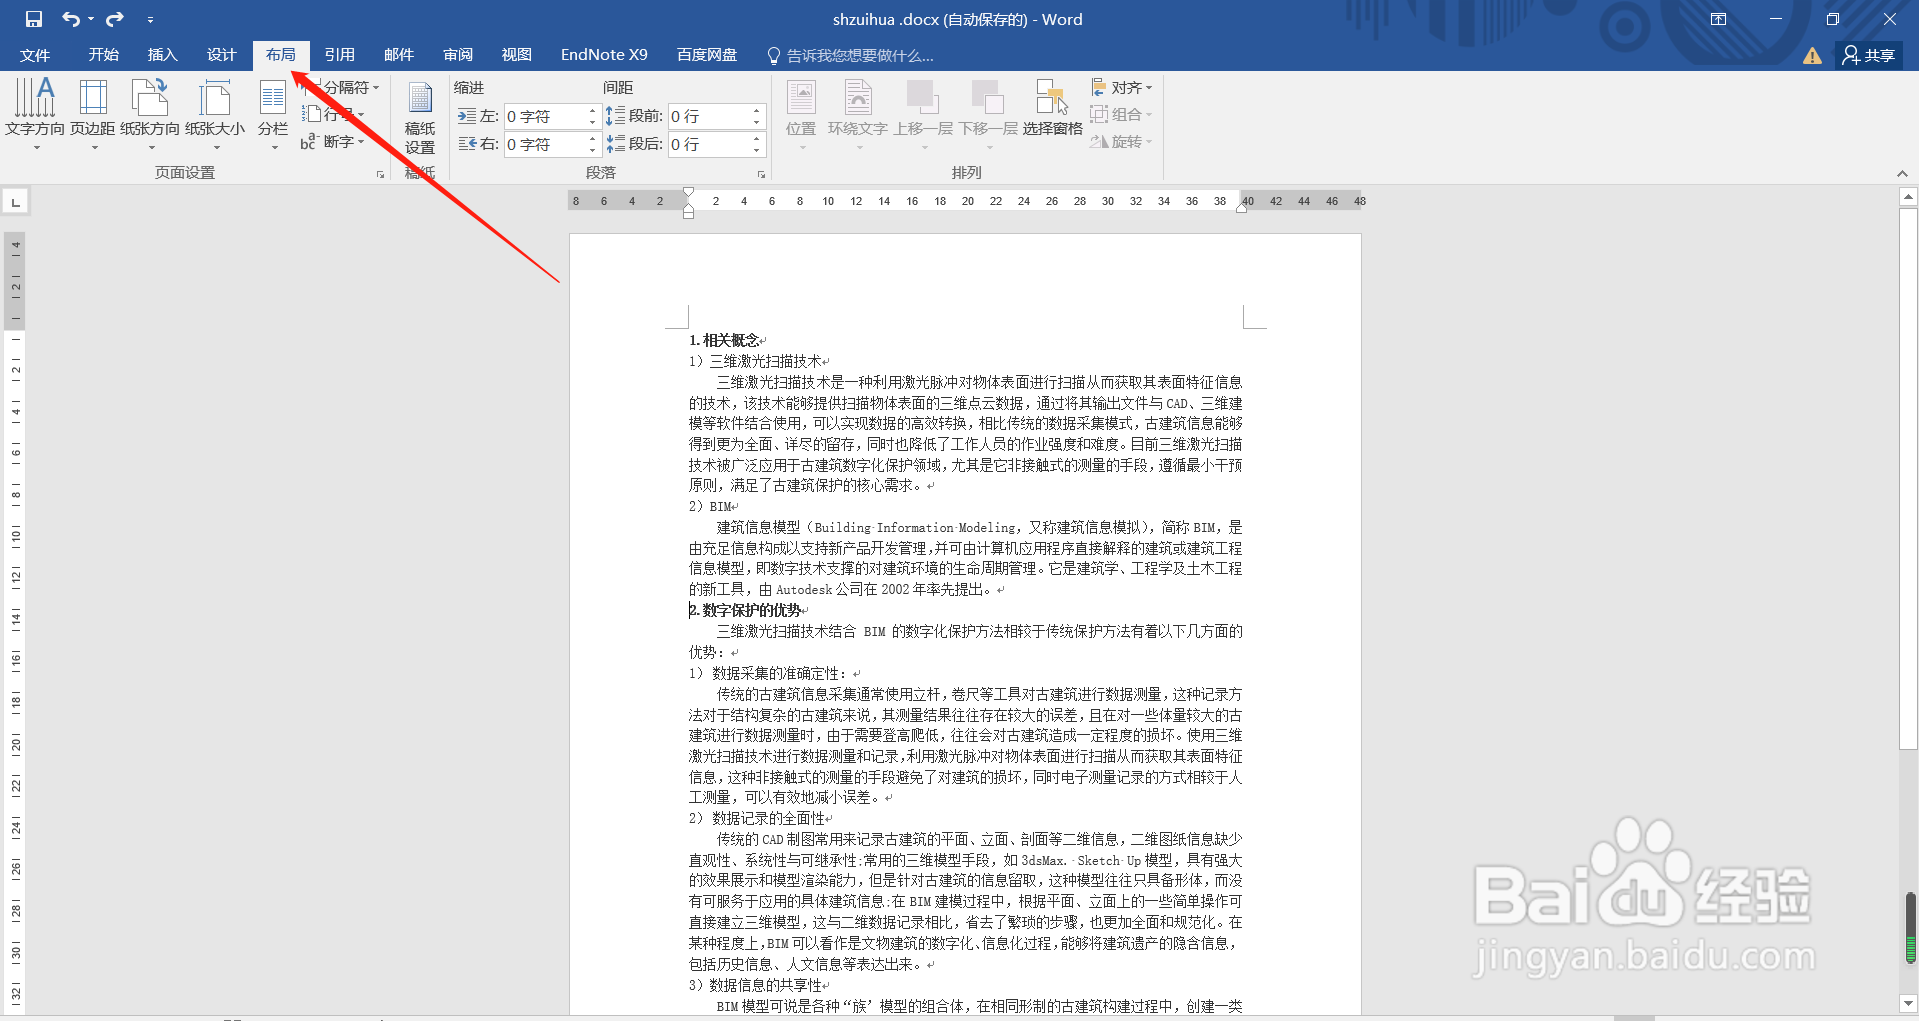
Task: Open the 选择窗格 selection pane
Action: pyautogui.click(x=1052, y=108)
